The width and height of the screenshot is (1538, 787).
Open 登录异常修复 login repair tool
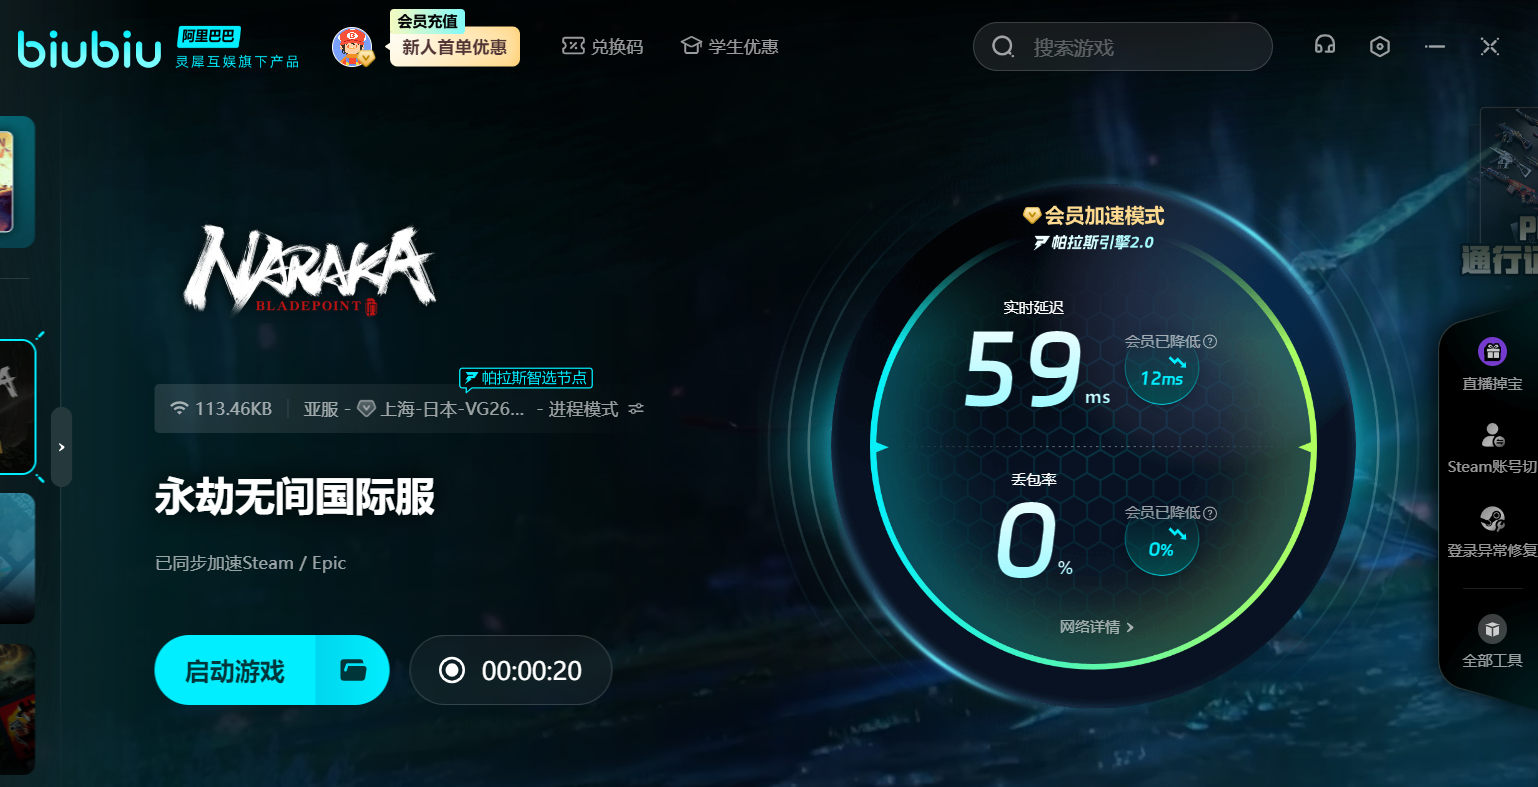pos(1492,532)
